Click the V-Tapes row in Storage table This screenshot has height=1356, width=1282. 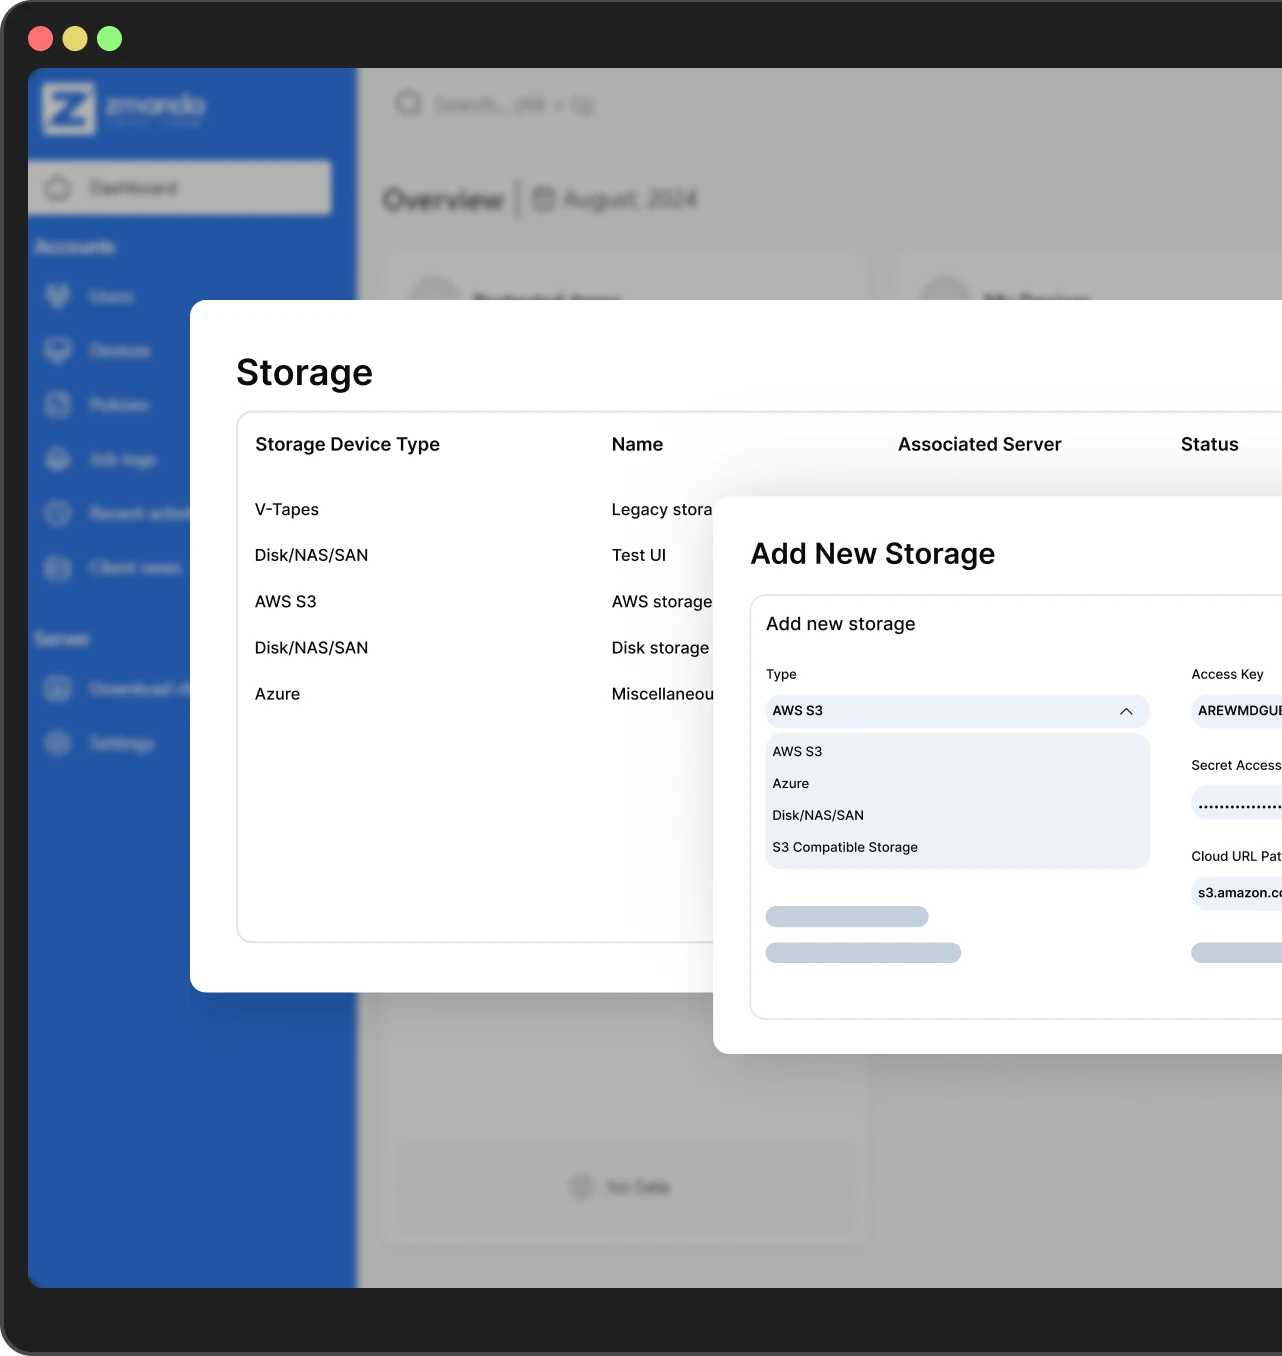coord(287,509)
